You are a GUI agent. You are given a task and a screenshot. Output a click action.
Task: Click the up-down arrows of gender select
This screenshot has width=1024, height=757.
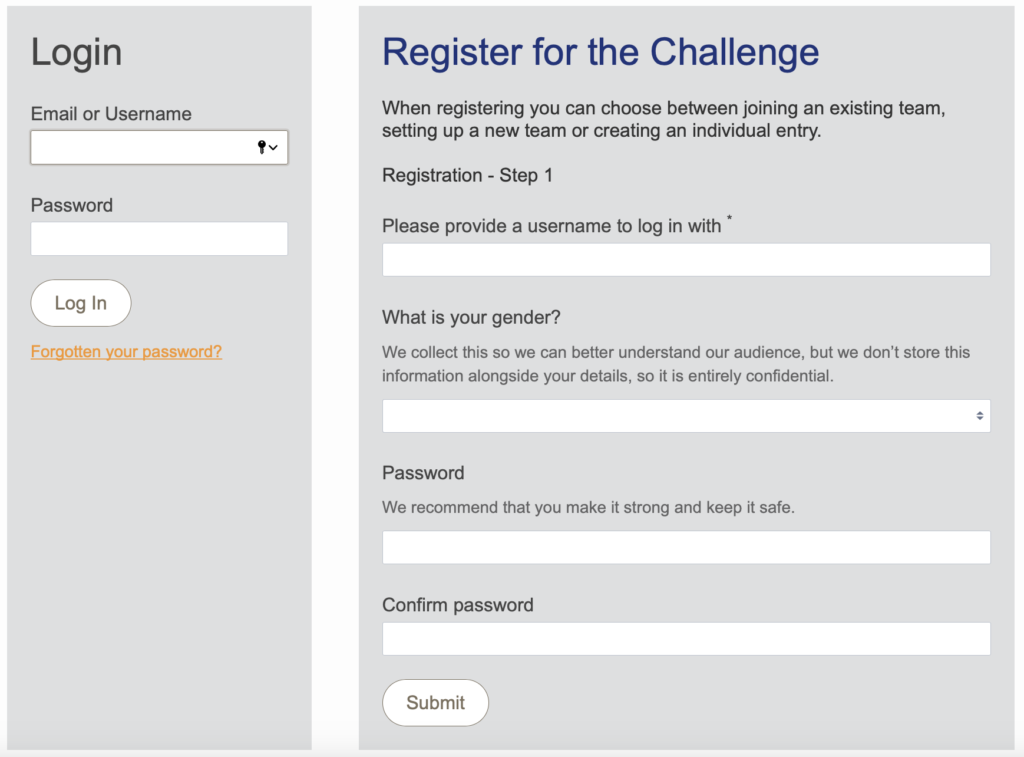980,416
